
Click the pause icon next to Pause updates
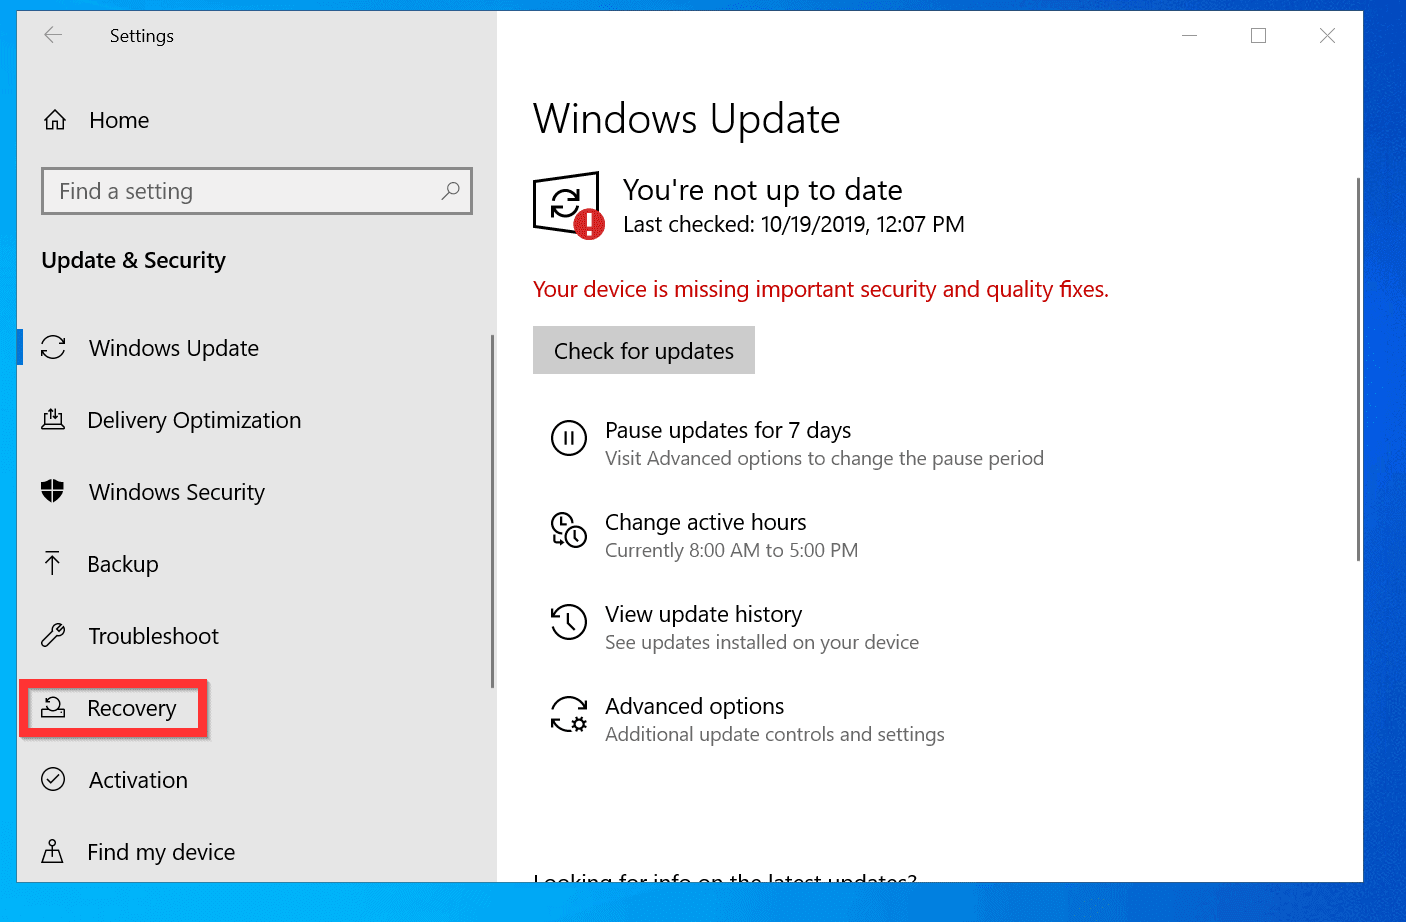point(568,438)
